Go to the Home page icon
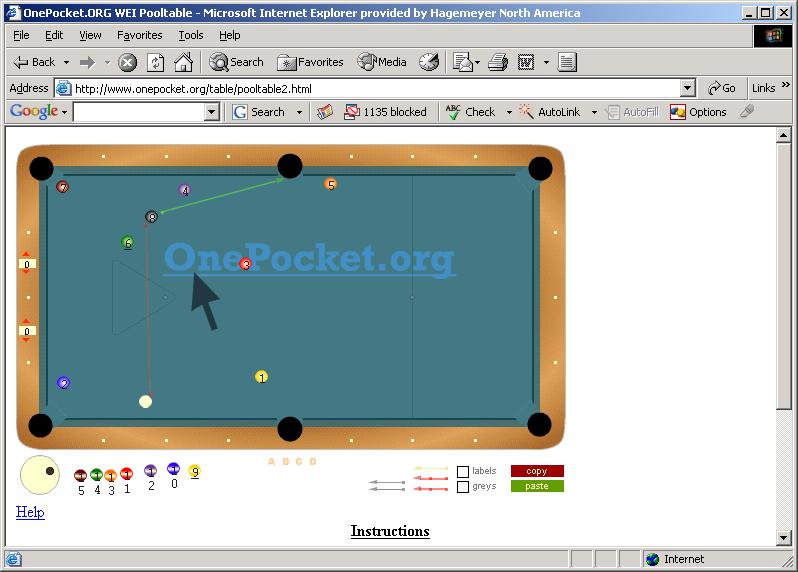Viewport: 798px width, 572px height. coord(183,62)
